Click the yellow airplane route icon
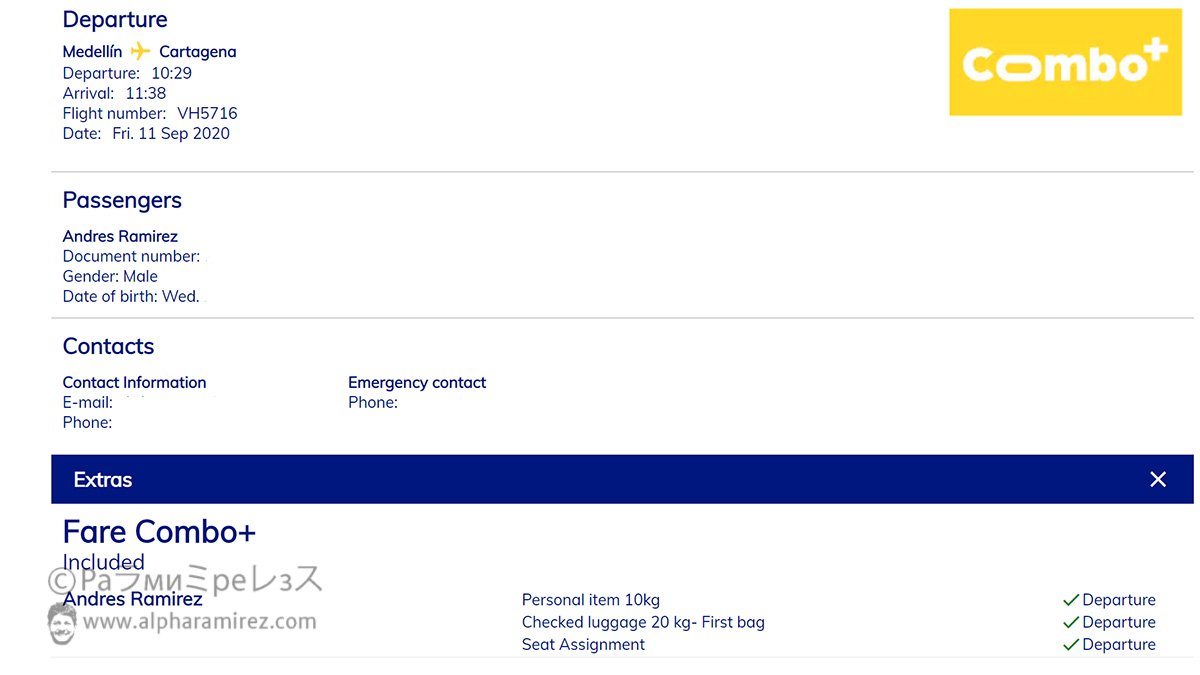Viewport: 1200px width, 675px height. coord(140,51)
